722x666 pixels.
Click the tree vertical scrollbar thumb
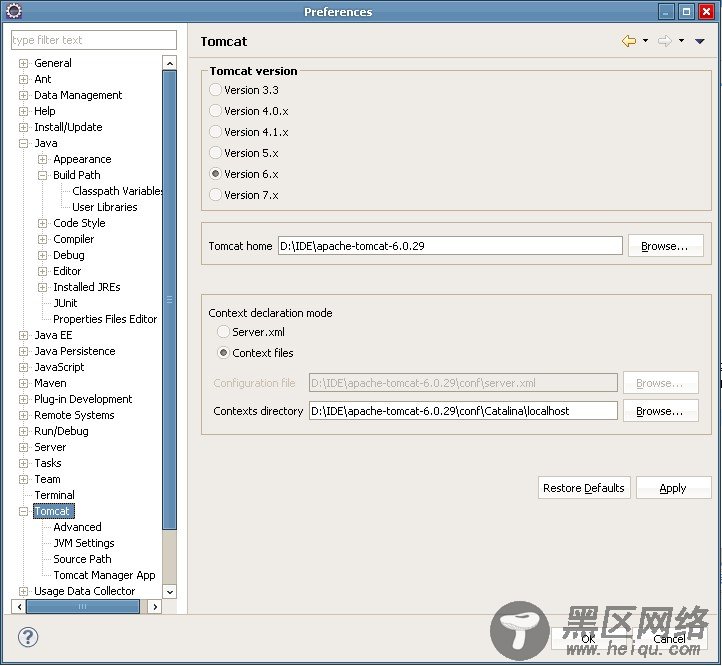169,300
